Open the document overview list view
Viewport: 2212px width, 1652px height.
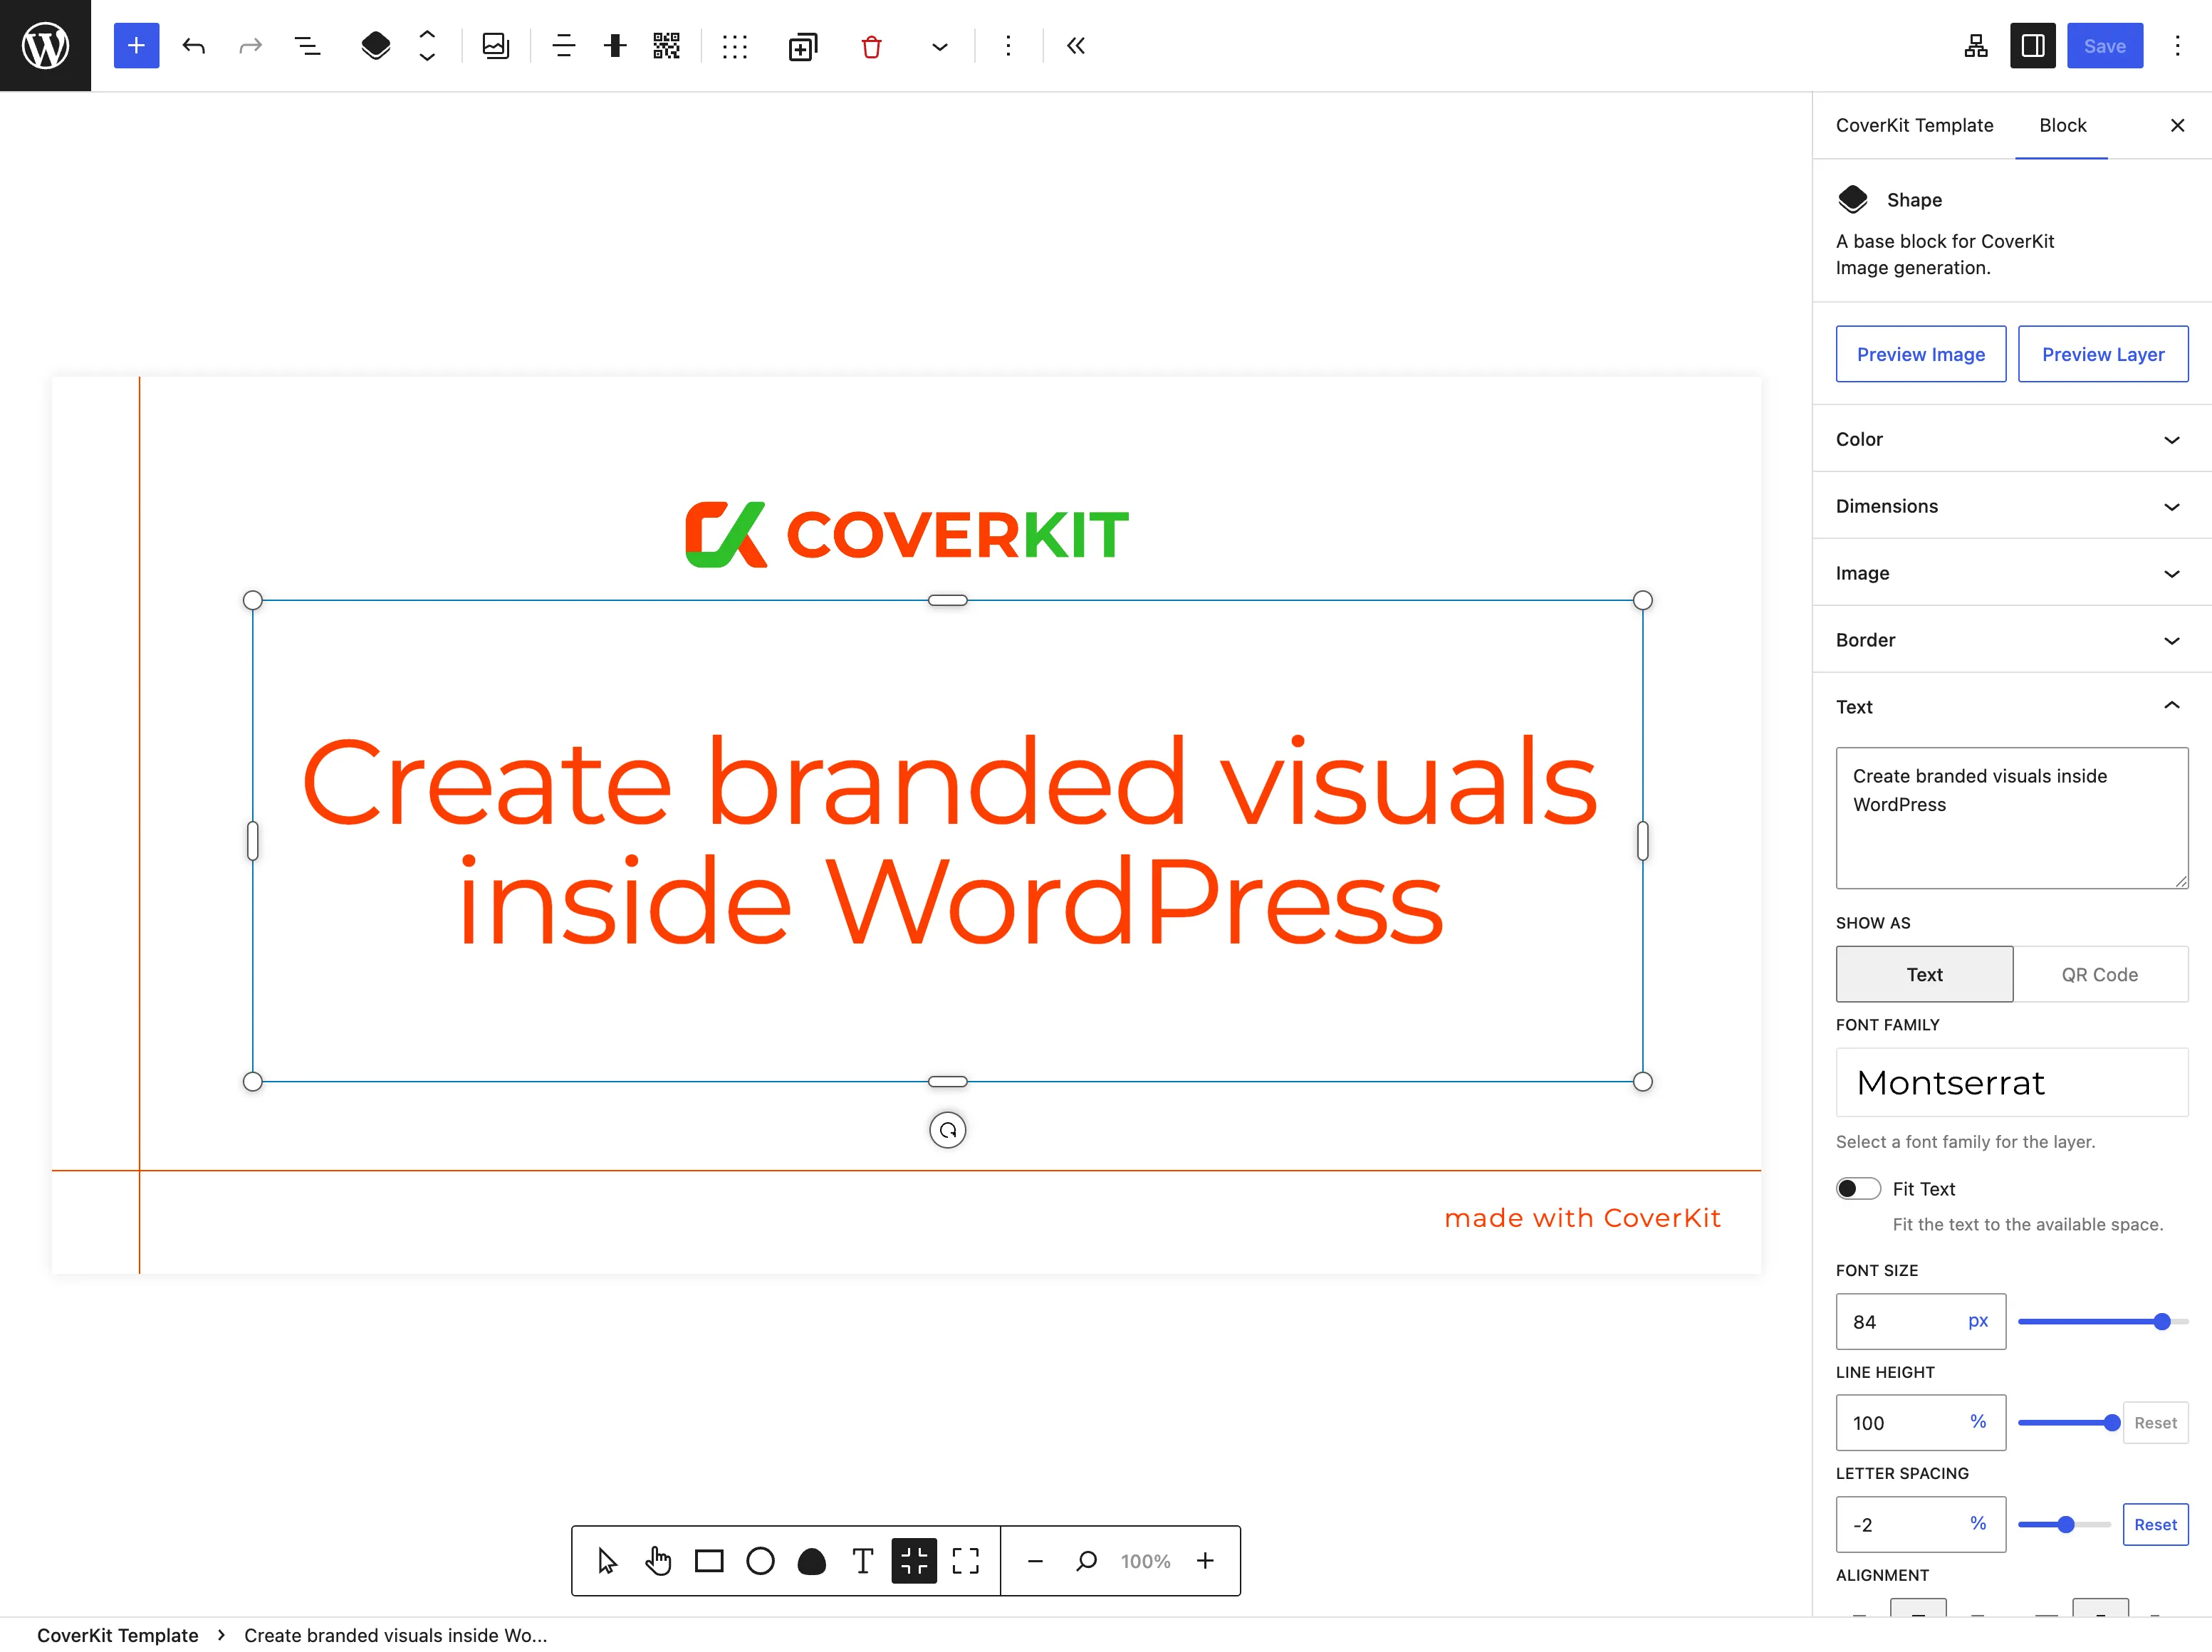307,46
